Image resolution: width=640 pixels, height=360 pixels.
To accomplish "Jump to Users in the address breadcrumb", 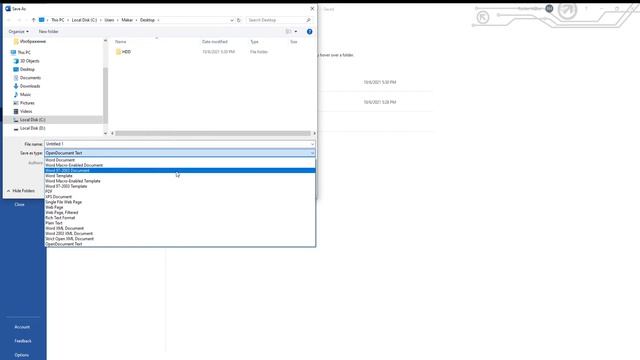I will point(109,20).
